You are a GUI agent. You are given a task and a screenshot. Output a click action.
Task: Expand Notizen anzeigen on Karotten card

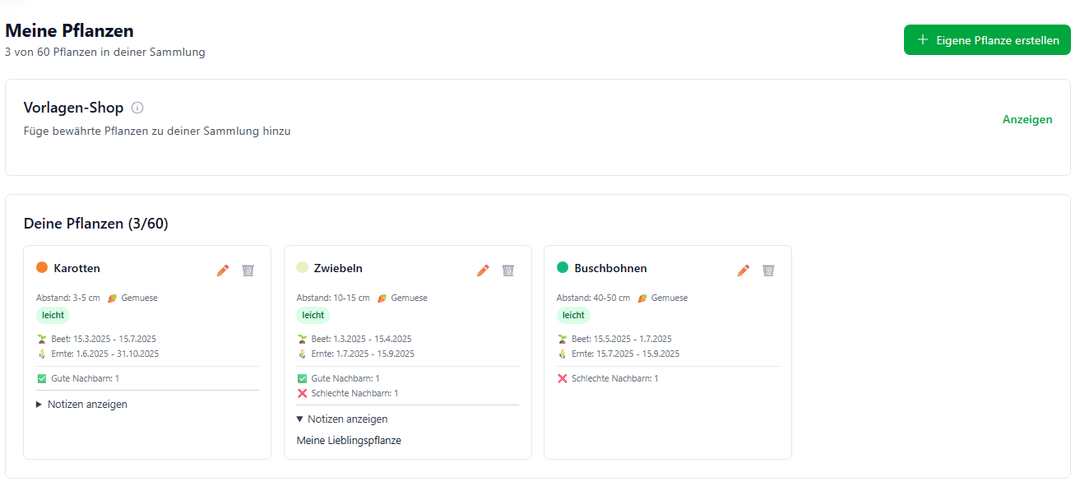pyautogui.click(x=82, y=404)
